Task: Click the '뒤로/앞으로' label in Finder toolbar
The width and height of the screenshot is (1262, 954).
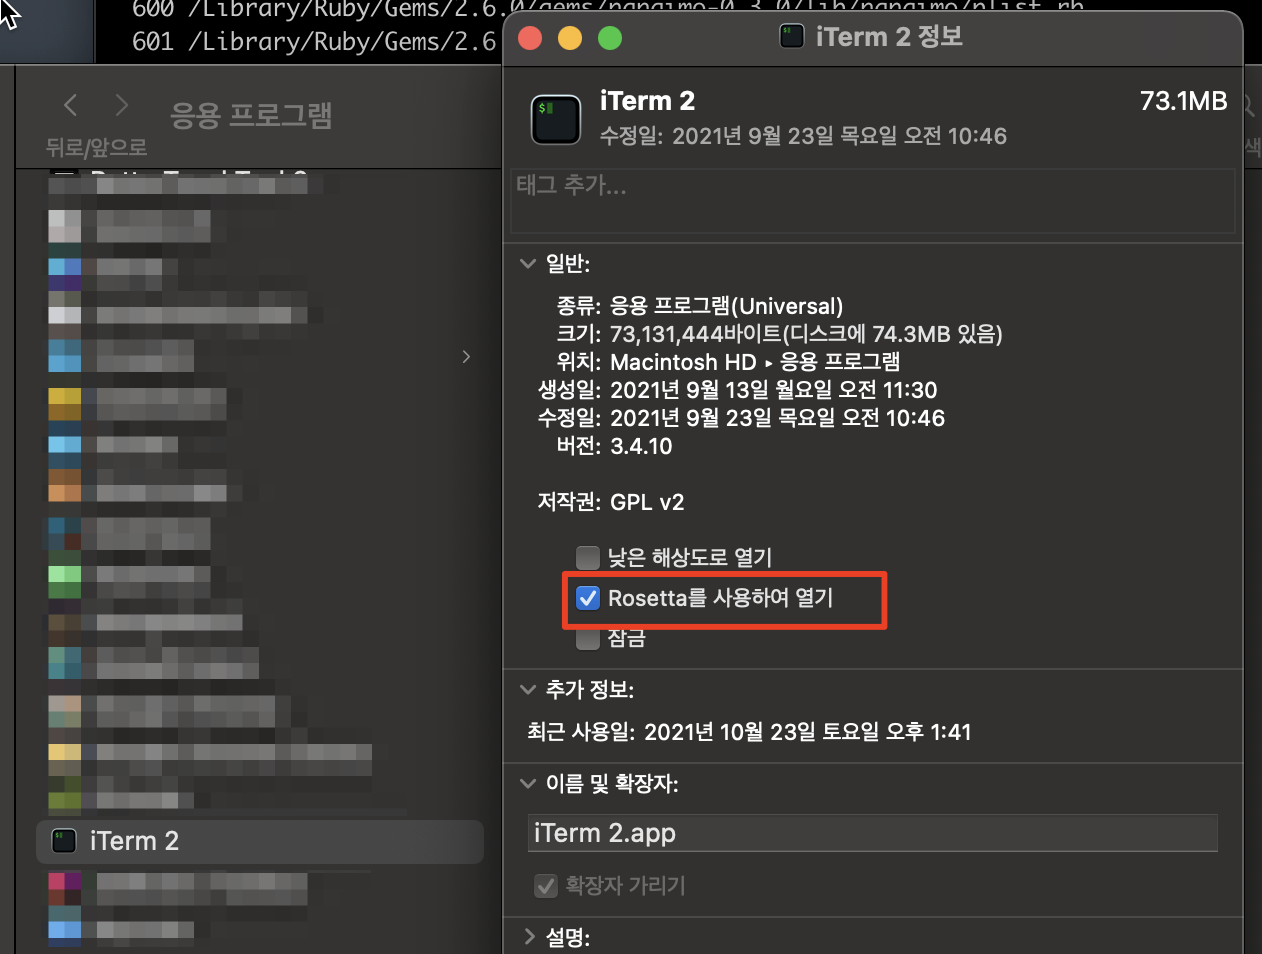Action: coord(96,148)
